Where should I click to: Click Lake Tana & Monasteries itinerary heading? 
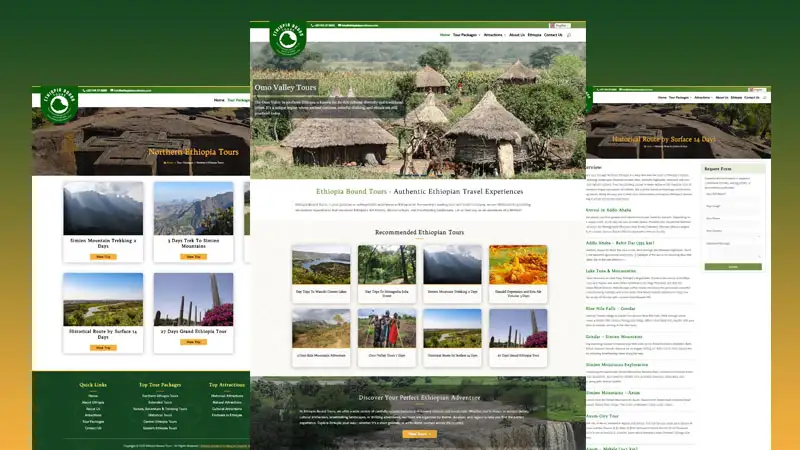coord(611,271)
